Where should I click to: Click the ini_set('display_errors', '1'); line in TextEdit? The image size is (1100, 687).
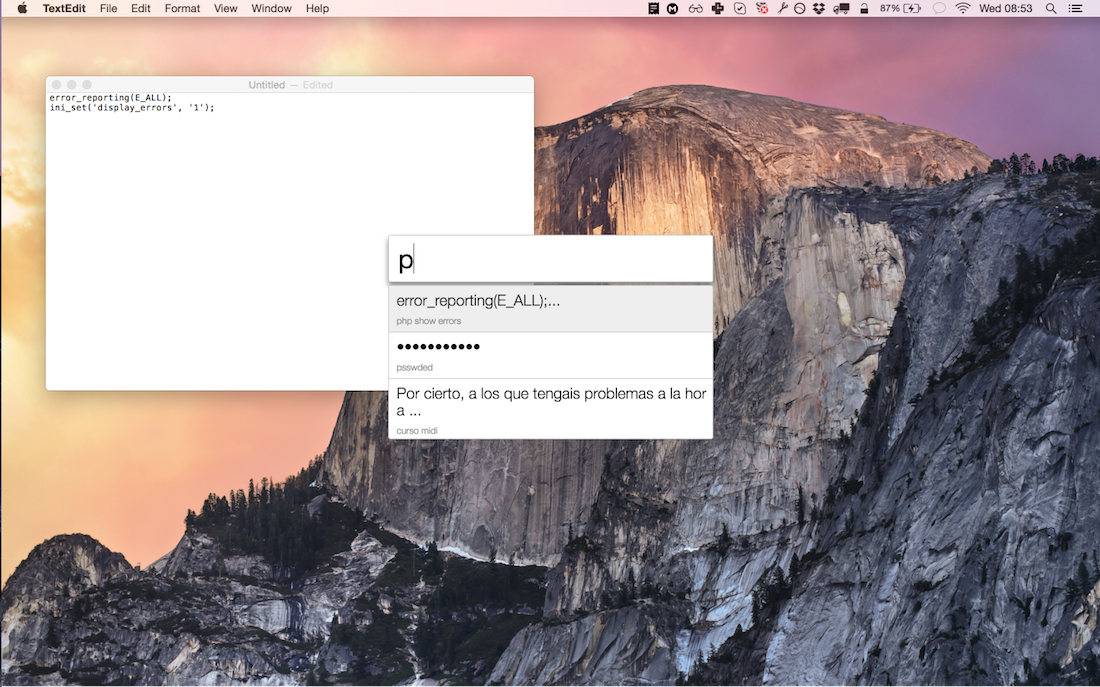click(132, 107)
